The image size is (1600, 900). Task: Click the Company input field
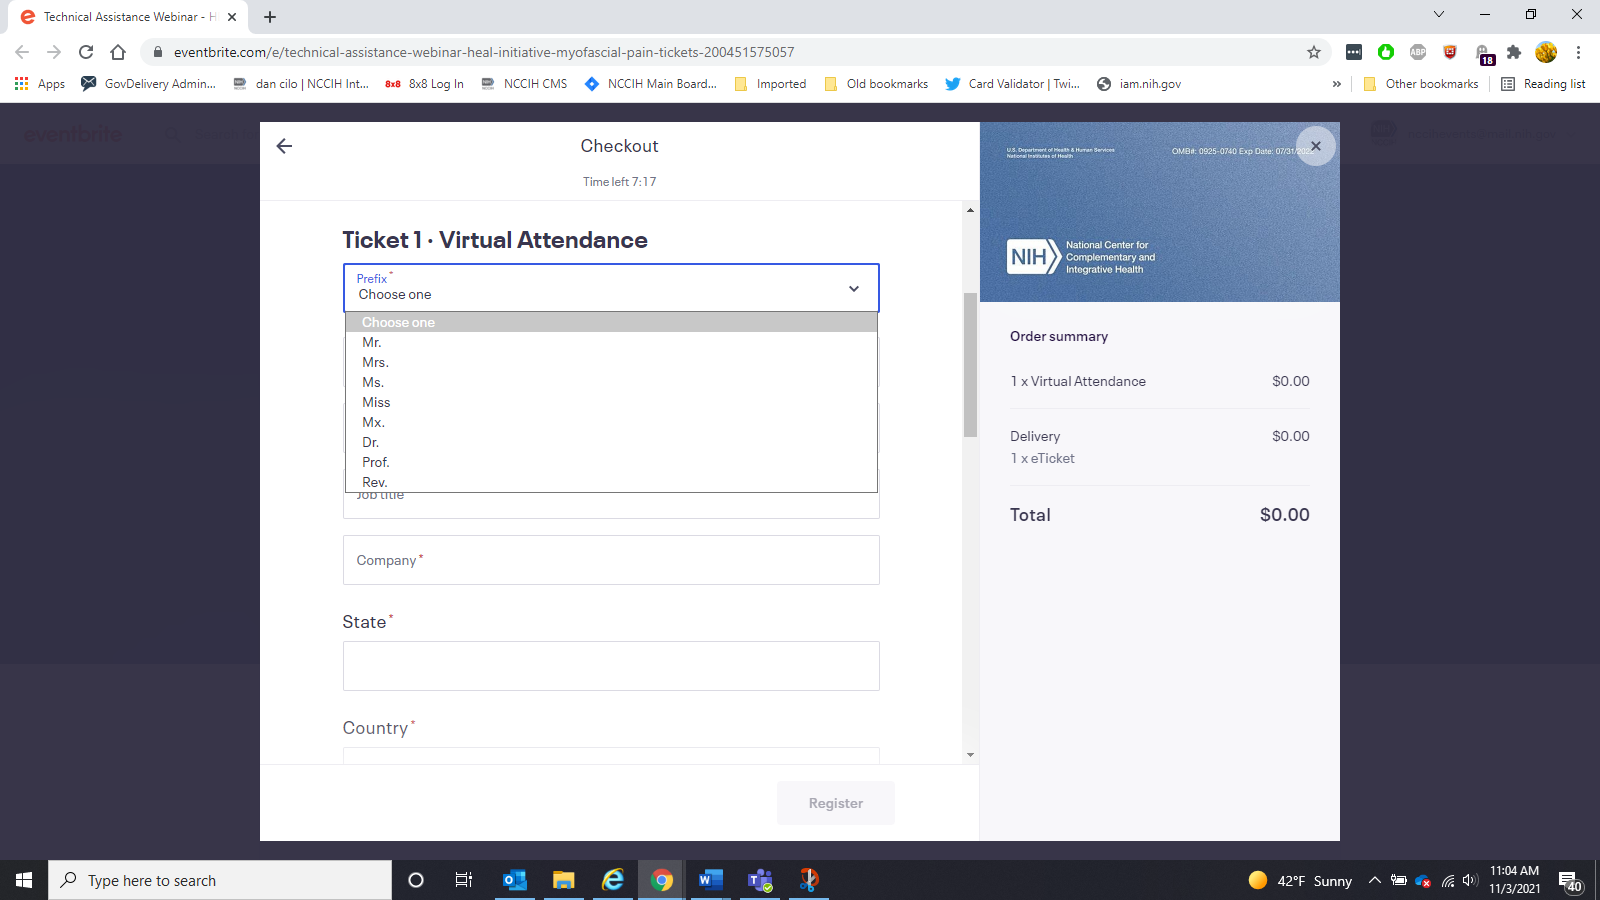point(611,560)
